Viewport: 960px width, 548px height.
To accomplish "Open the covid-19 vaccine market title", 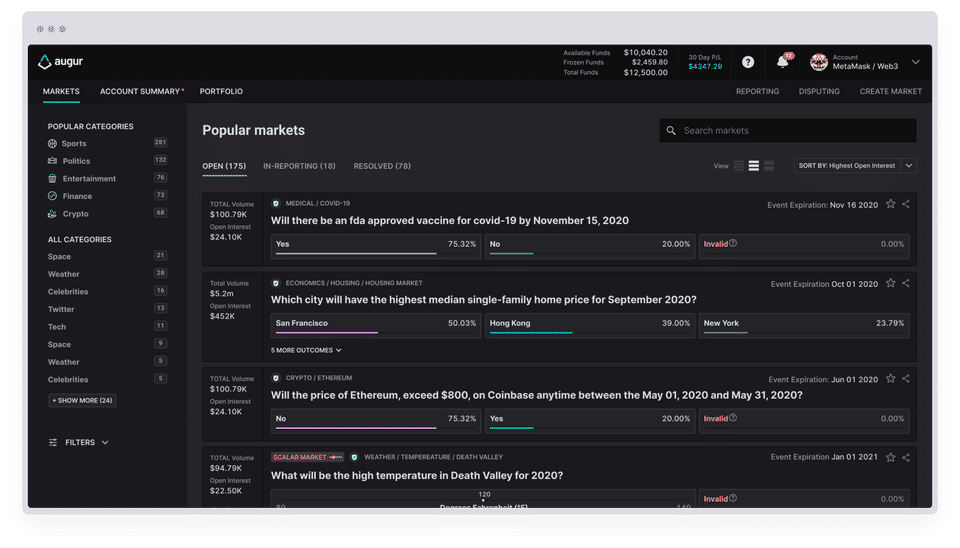I will click(x=449, y=220).
